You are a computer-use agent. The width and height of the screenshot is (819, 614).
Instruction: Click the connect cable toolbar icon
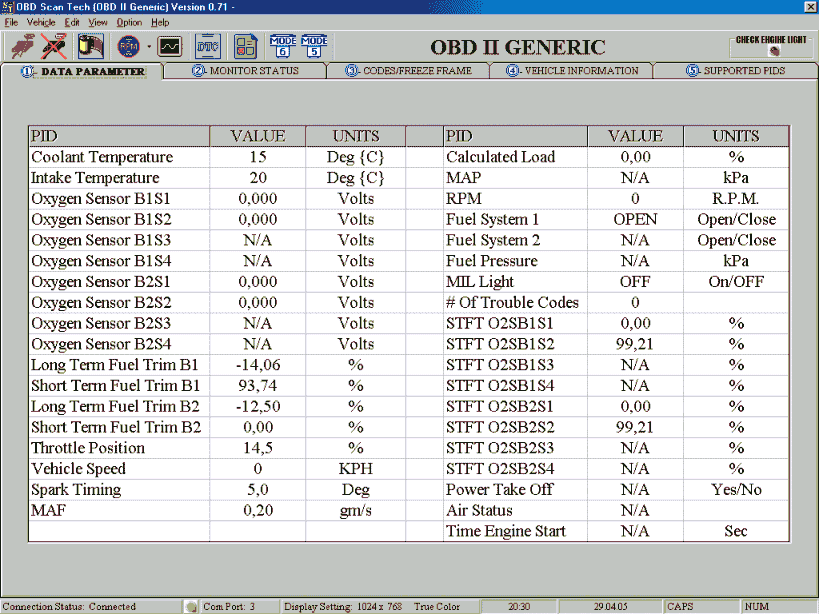click(x=23, y=45)
